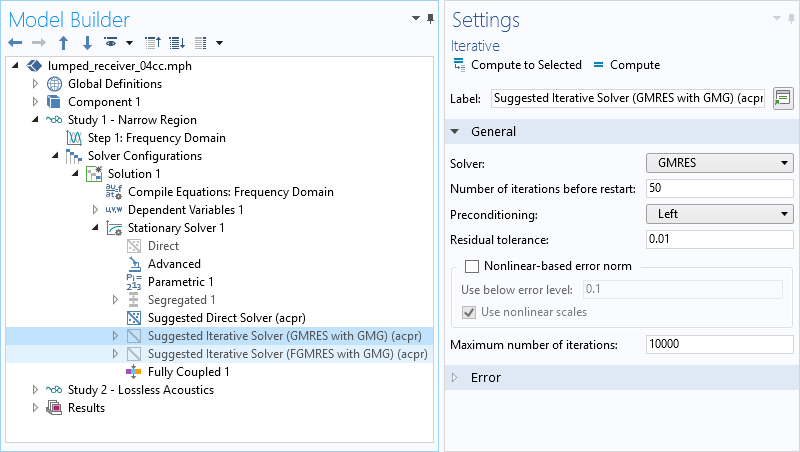Click the move down arrow icon

point(87,43)
